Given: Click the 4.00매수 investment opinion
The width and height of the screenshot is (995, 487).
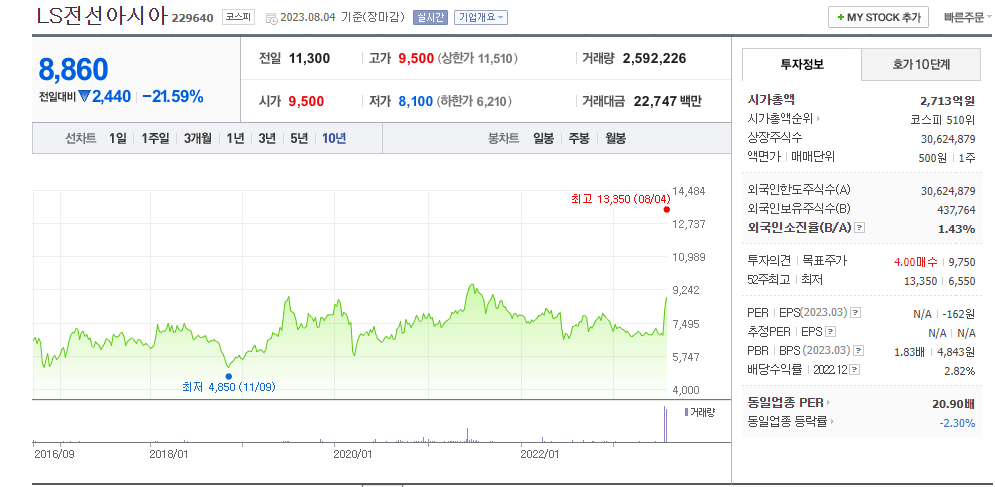Looking at the screenshot, I should [x=915, y=262].
